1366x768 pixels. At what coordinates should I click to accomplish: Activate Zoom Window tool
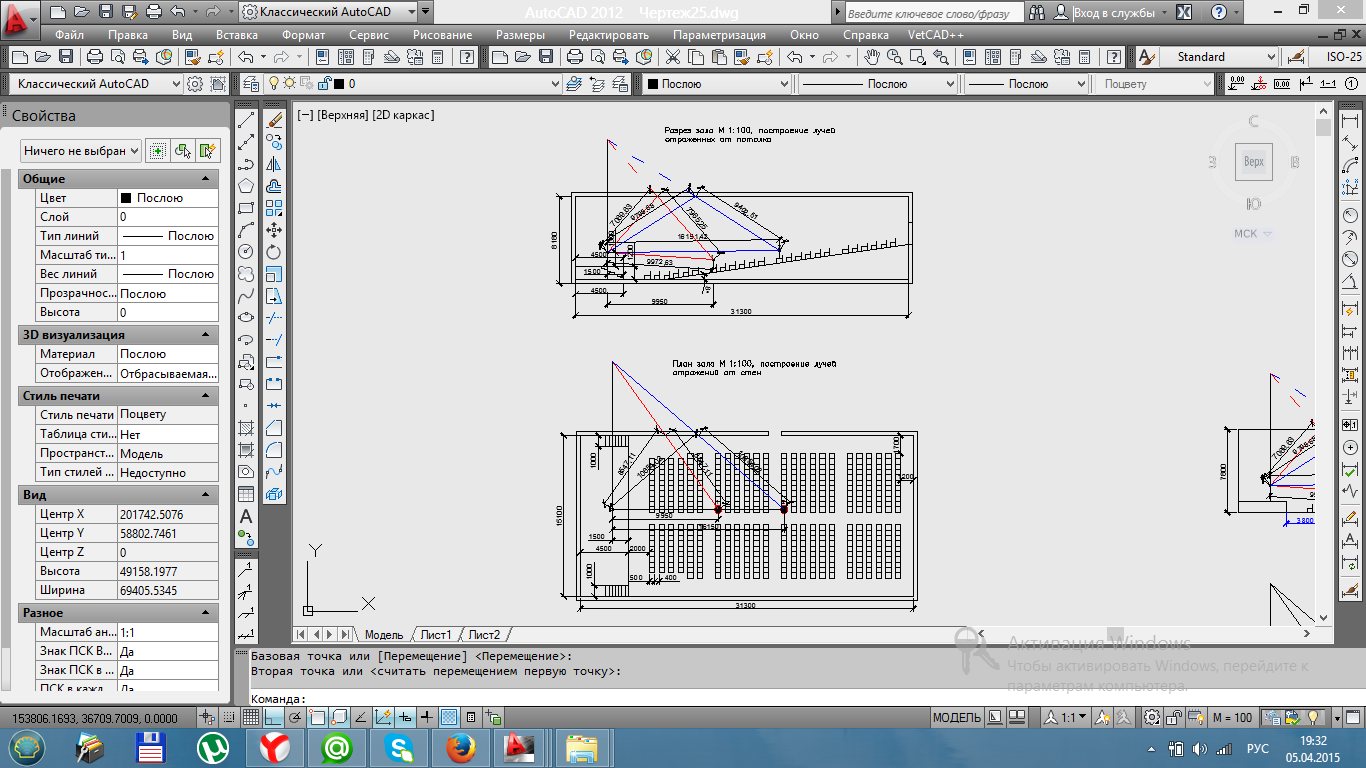pyautogui.click(x=916, y=57)
